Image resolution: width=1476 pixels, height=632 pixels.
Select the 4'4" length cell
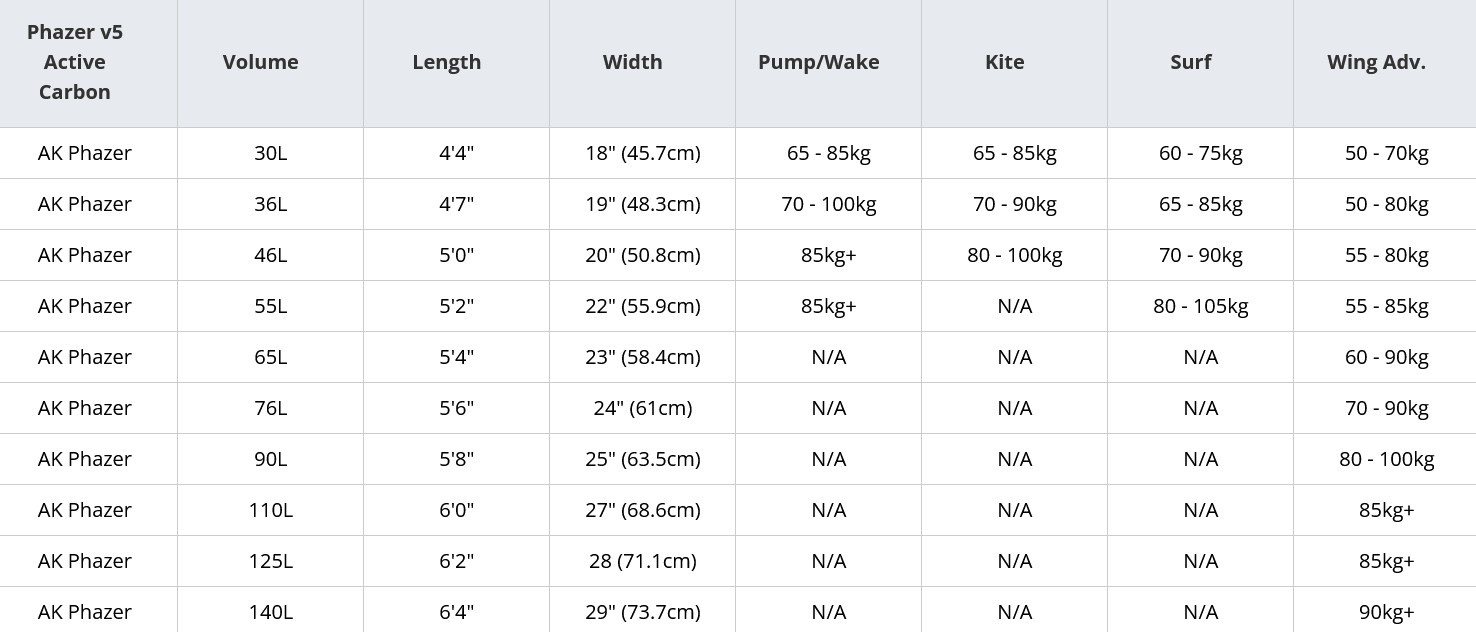456,153
